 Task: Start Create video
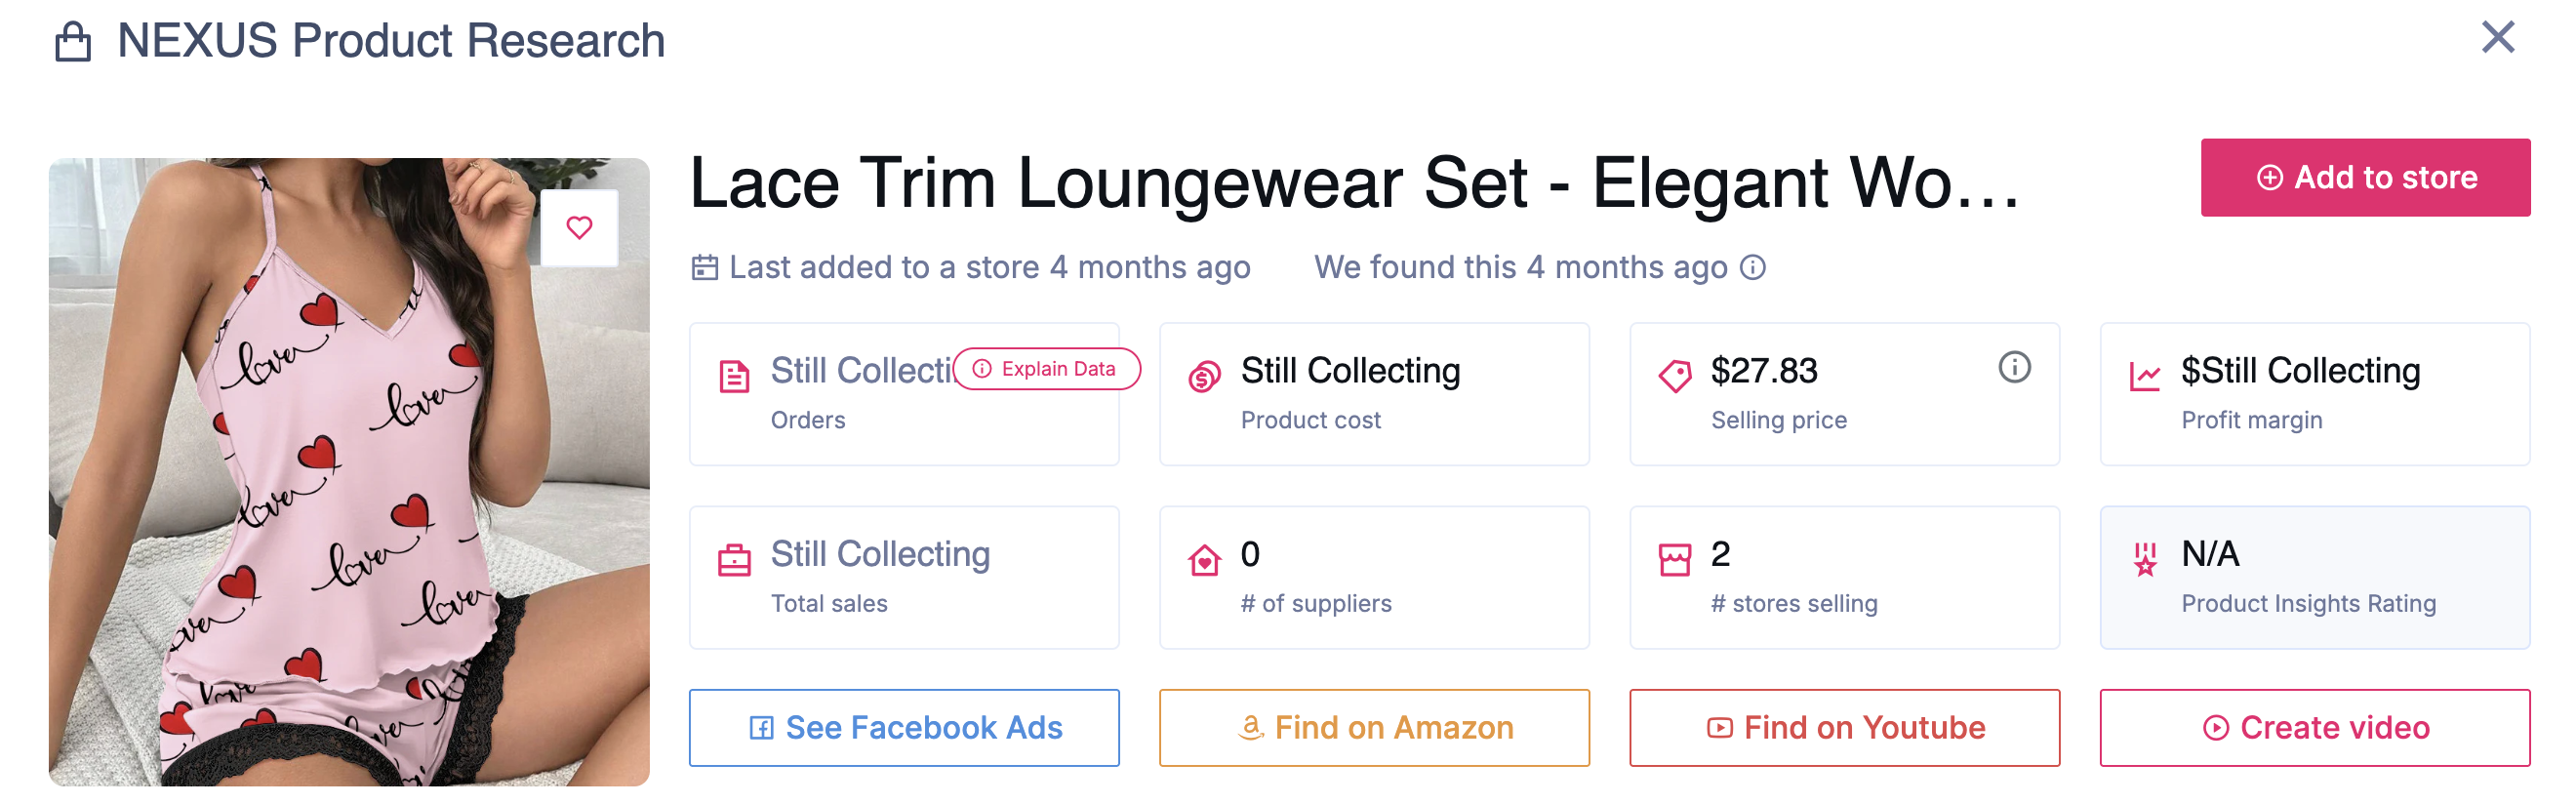point(2315,728)
